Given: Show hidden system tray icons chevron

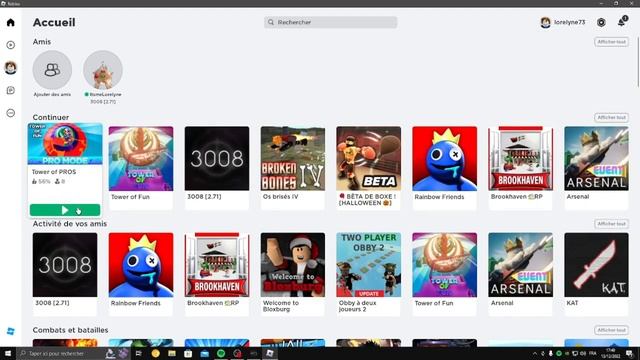Looking at the screenshot, I should (x=535, y=353).
